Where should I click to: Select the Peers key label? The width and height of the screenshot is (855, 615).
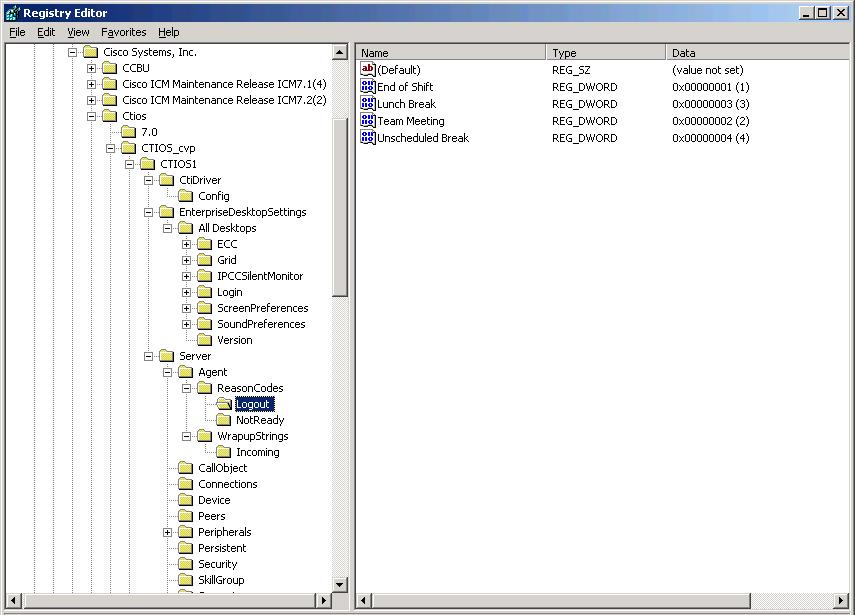212,516
